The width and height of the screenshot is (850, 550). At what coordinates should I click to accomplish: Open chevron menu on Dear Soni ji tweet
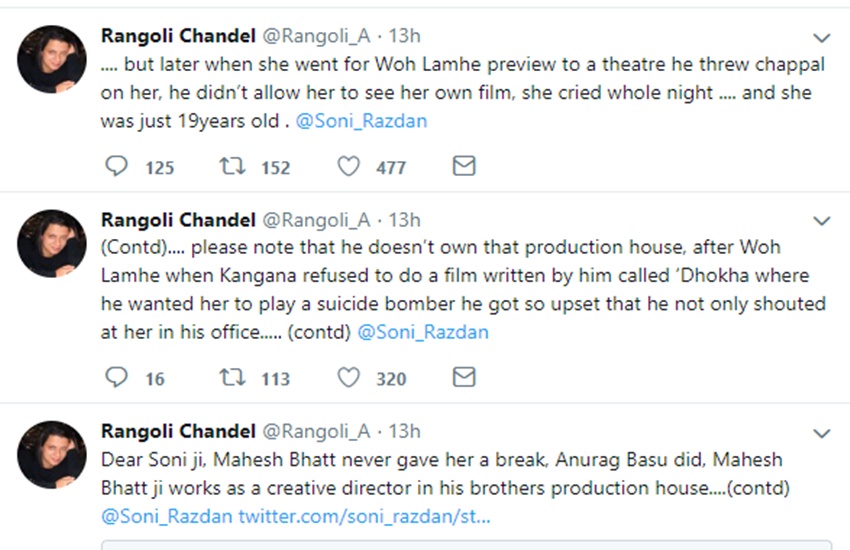coord(822,433)
